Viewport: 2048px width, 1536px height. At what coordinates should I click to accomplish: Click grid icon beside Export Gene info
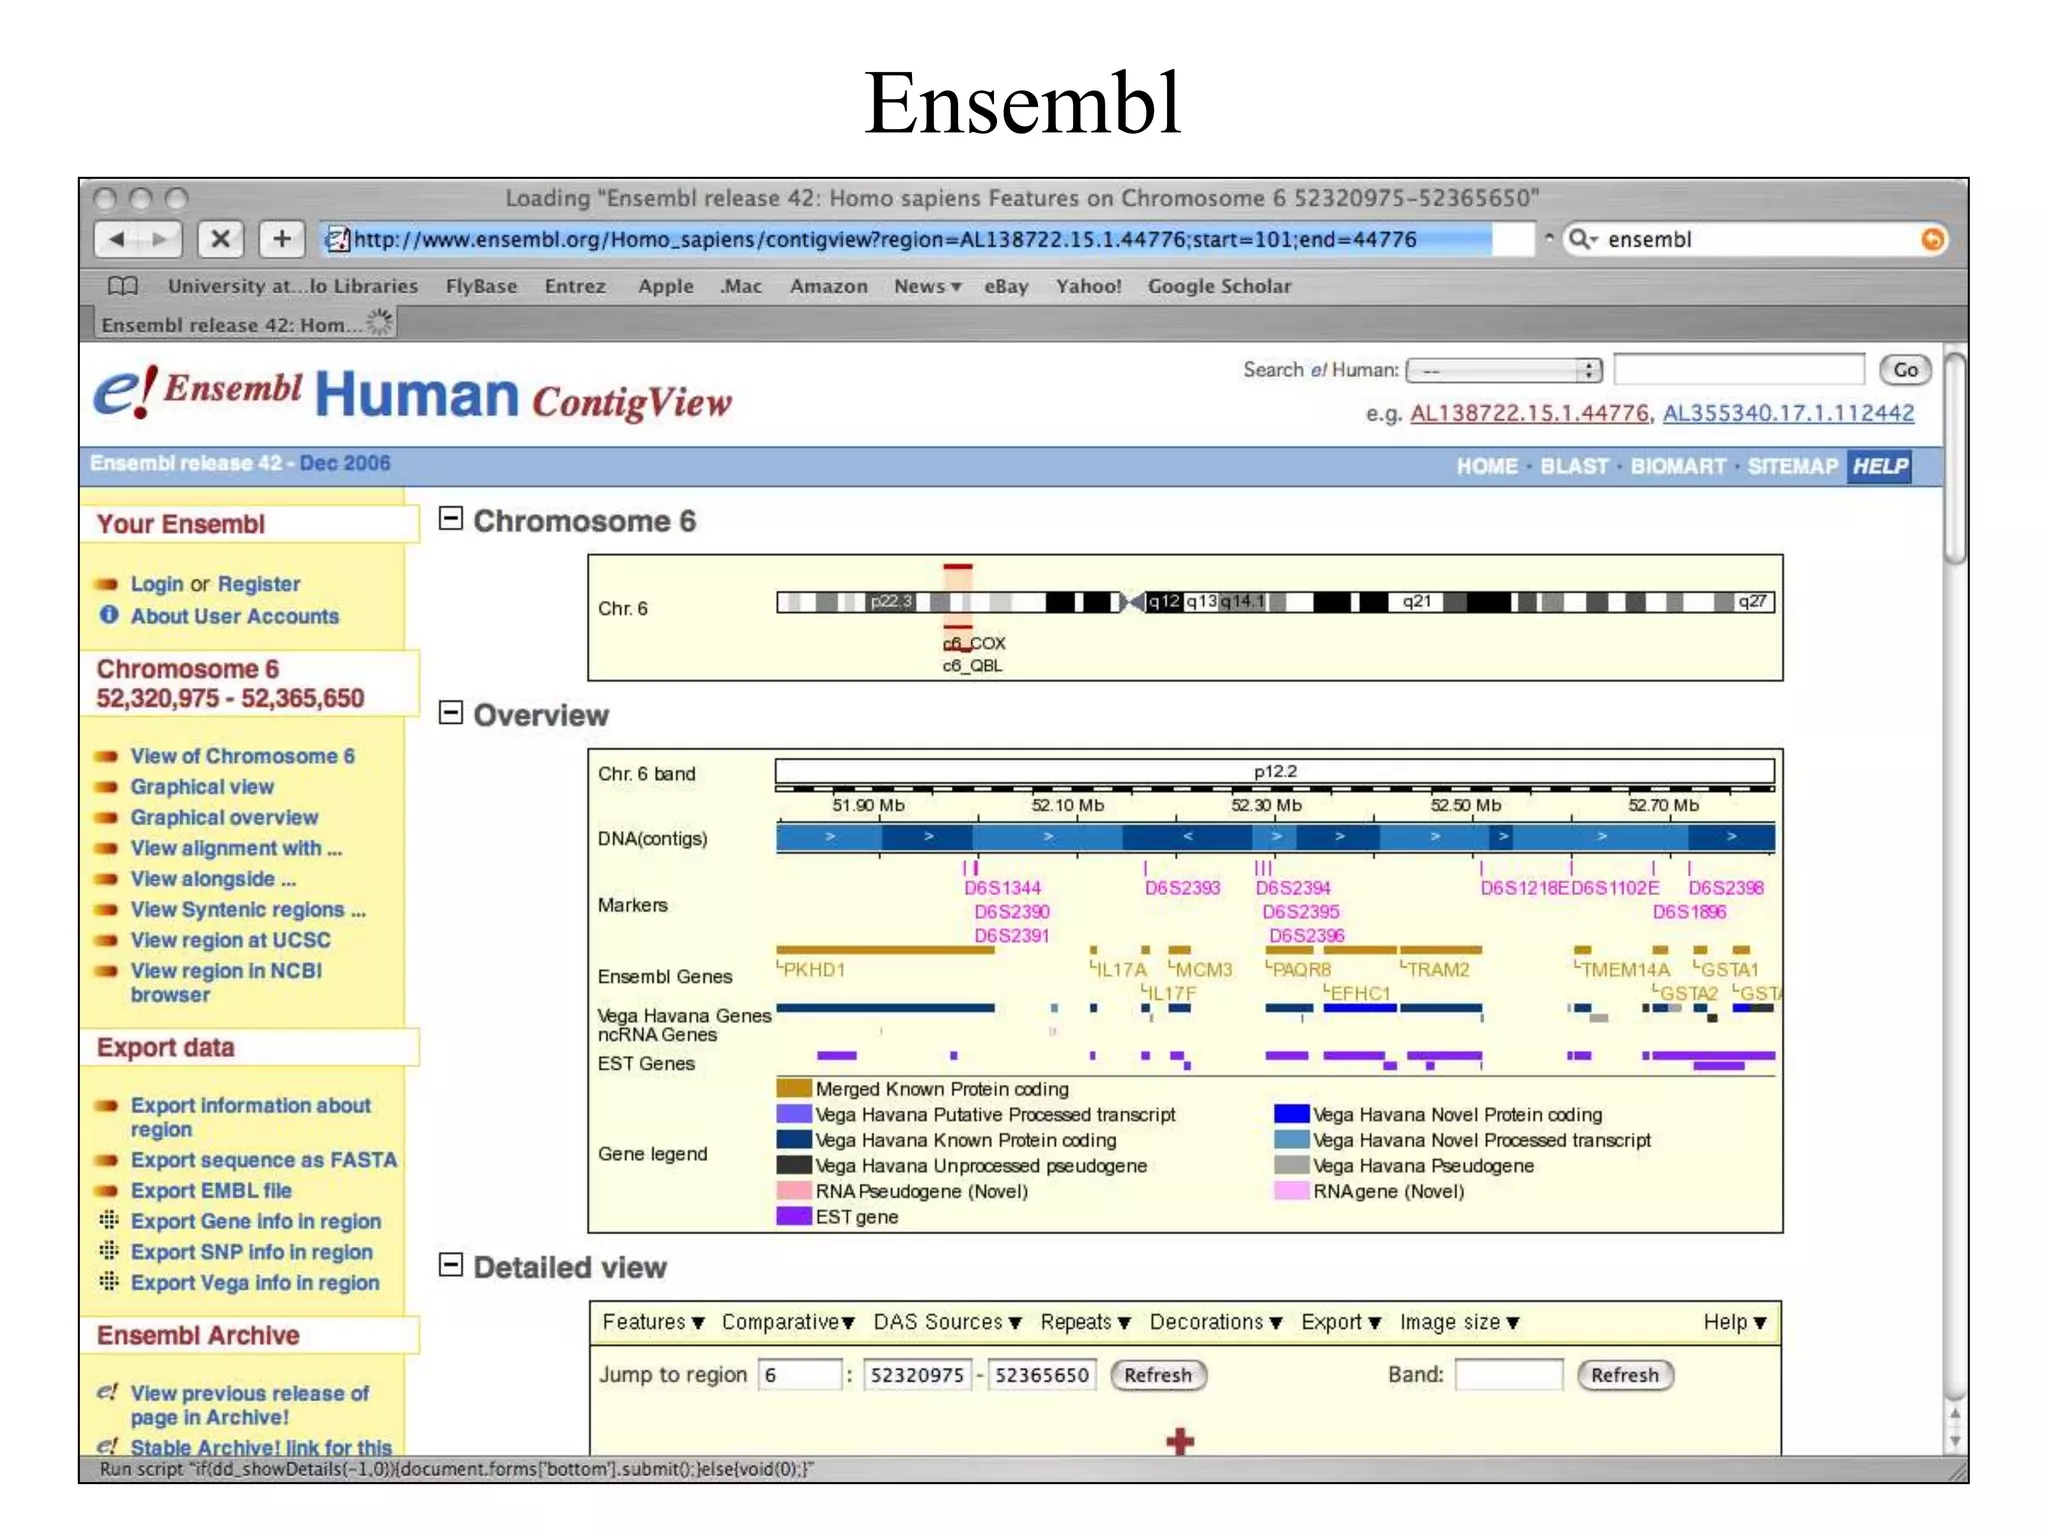(108, 1220)
